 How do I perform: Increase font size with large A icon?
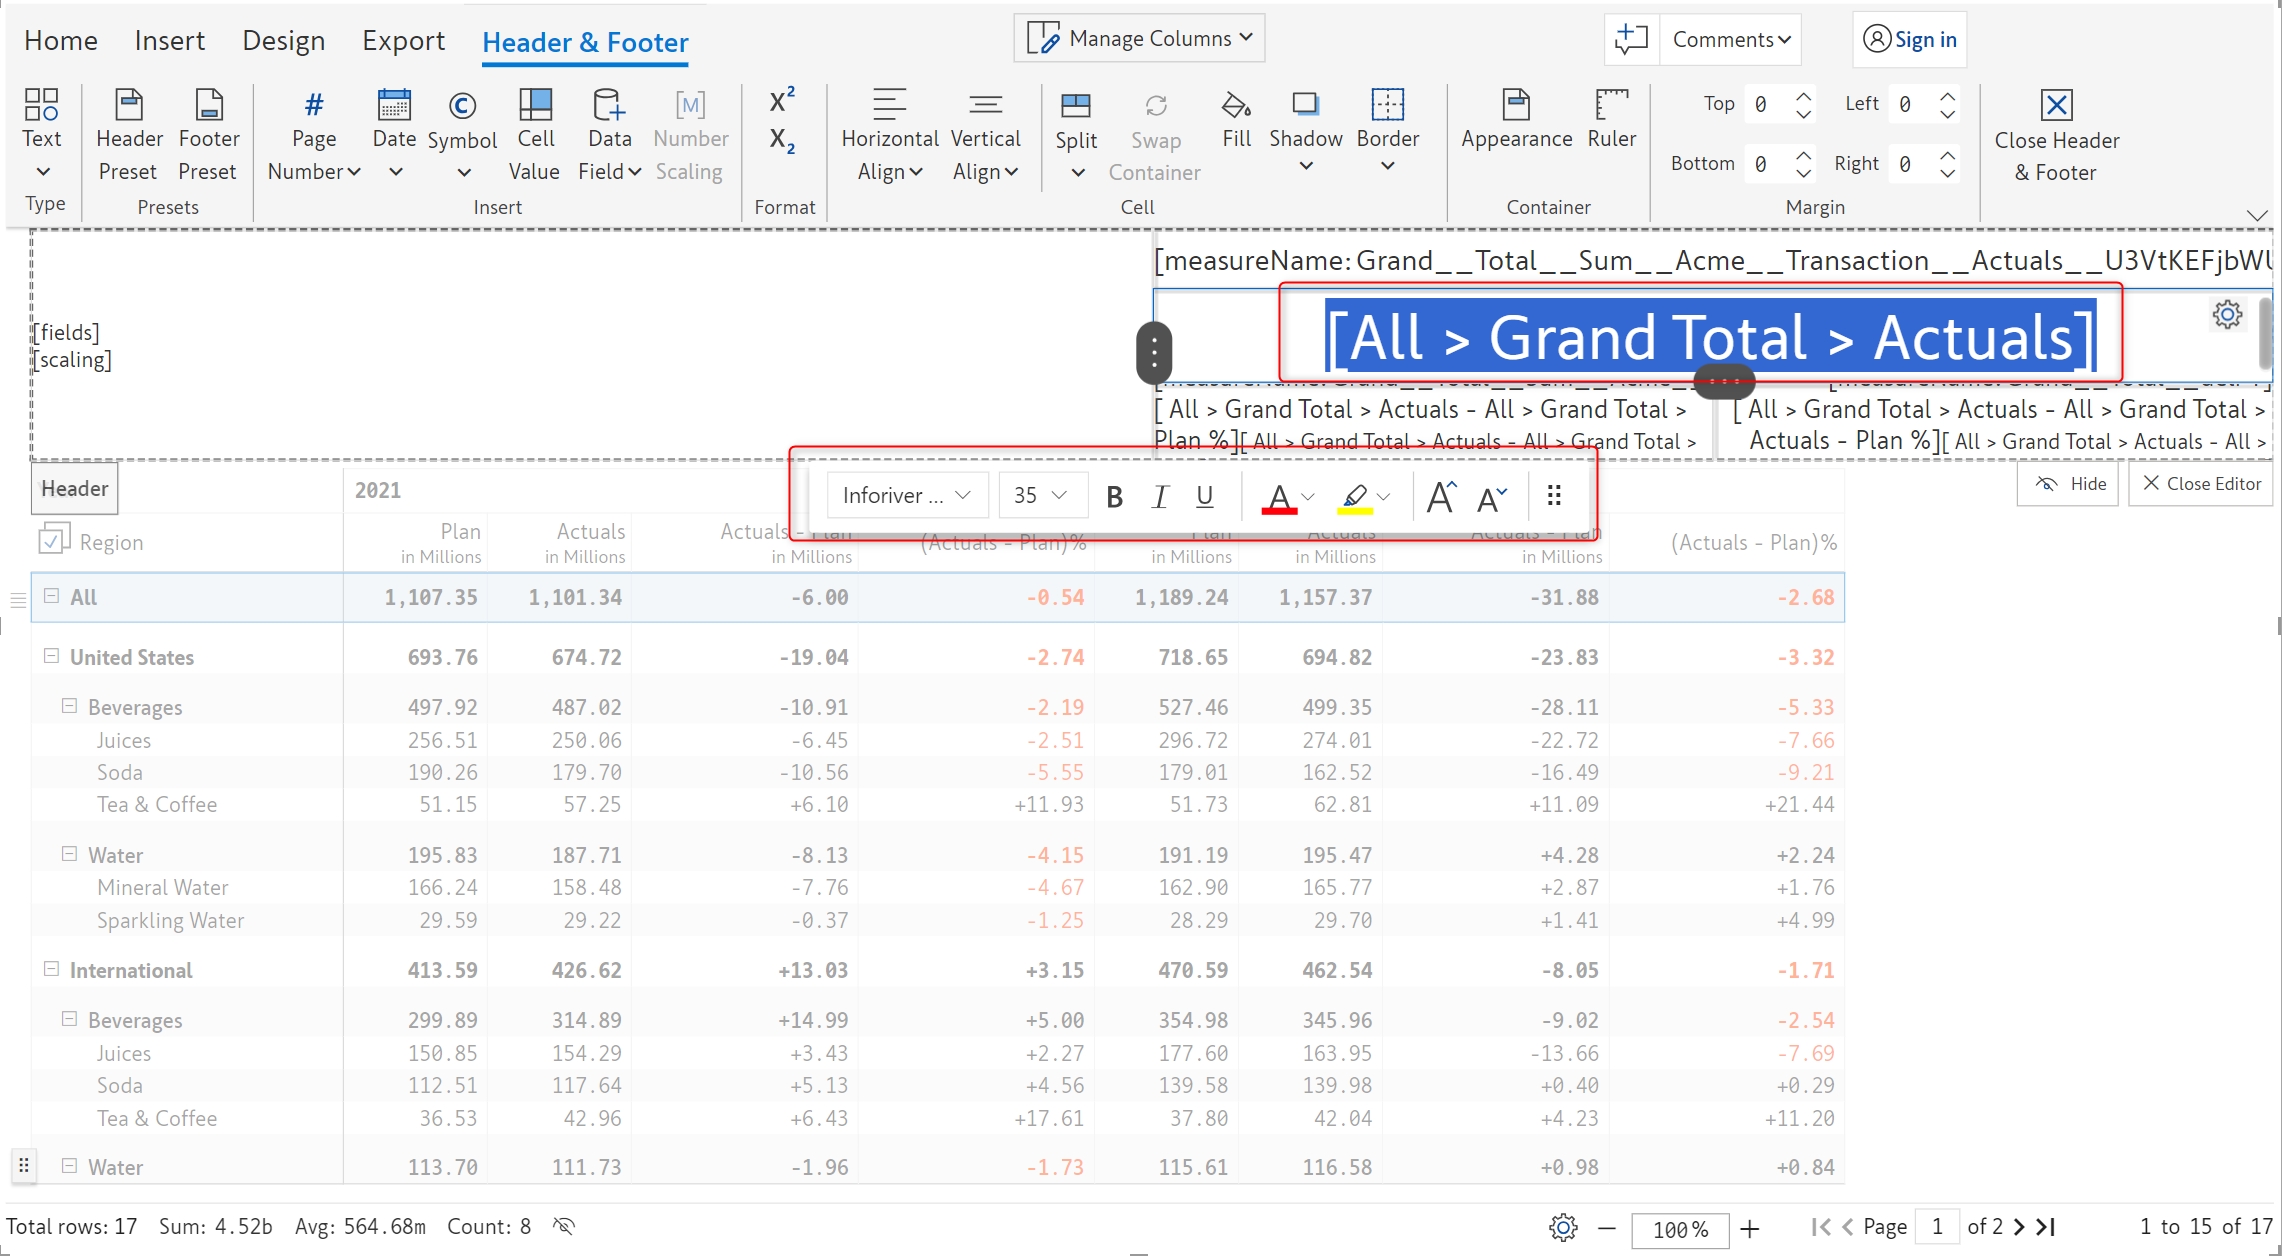click(x=1441, y=496)
